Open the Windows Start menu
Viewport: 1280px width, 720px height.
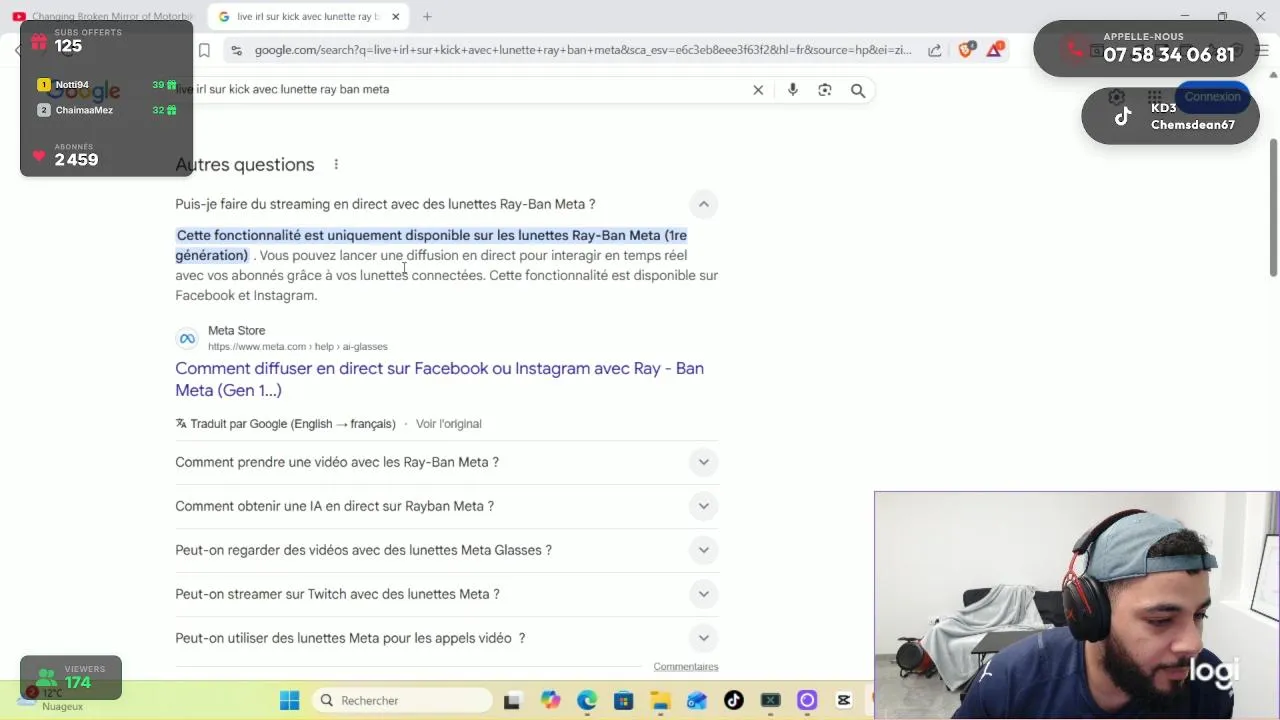point(289,700)
